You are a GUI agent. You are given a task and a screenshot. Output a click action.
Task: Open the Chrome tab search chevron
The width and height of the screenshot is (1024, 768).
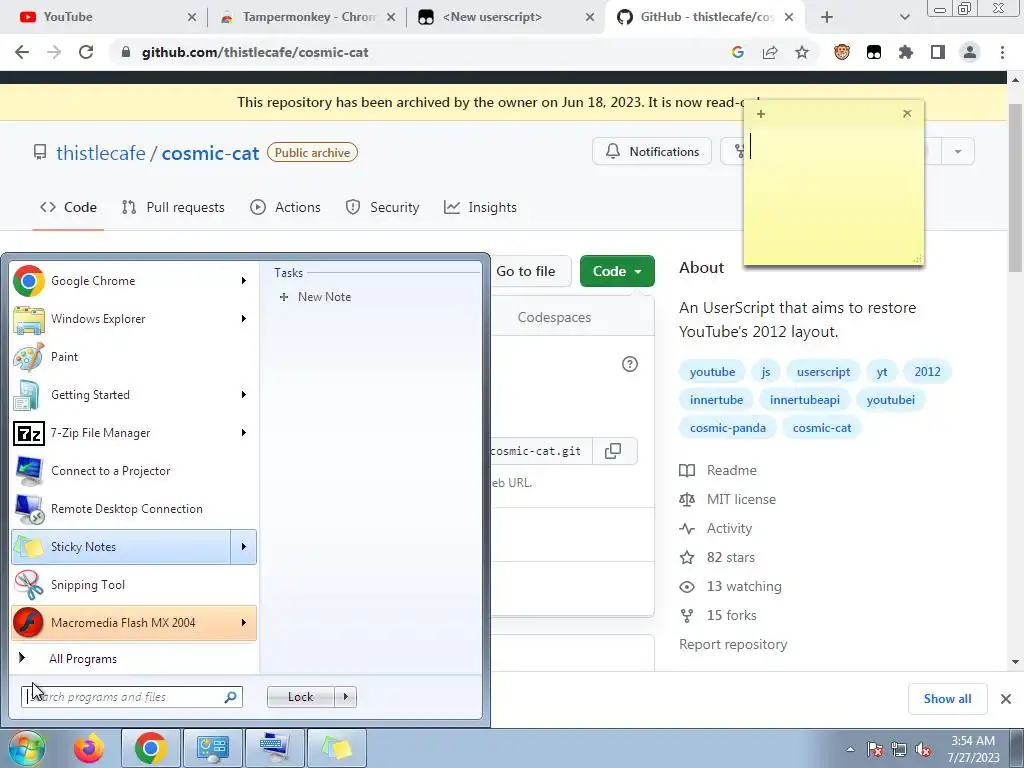904,17
